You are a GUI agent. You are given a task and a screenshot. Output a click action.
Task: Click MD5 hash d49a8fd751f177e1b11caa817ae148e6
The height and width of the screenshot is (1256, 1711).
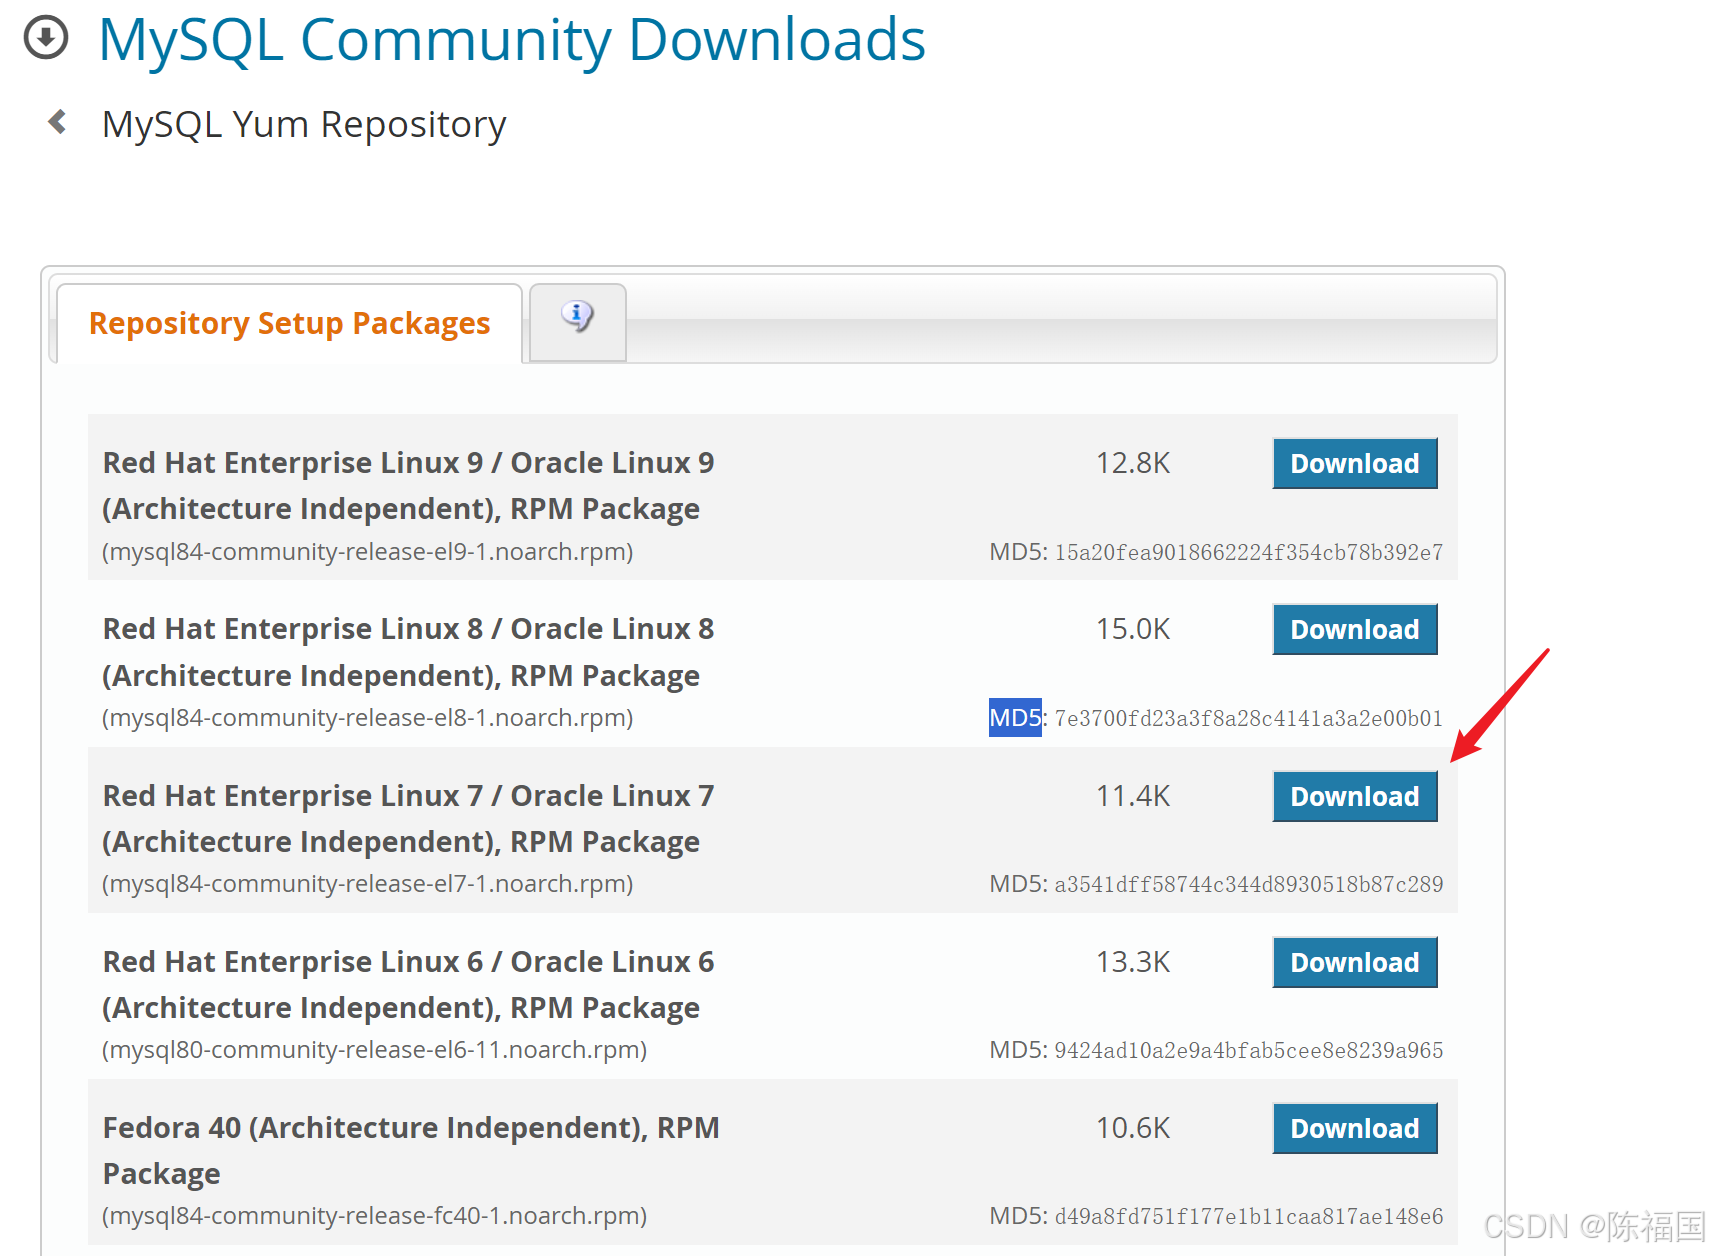coord(1249,1216)
